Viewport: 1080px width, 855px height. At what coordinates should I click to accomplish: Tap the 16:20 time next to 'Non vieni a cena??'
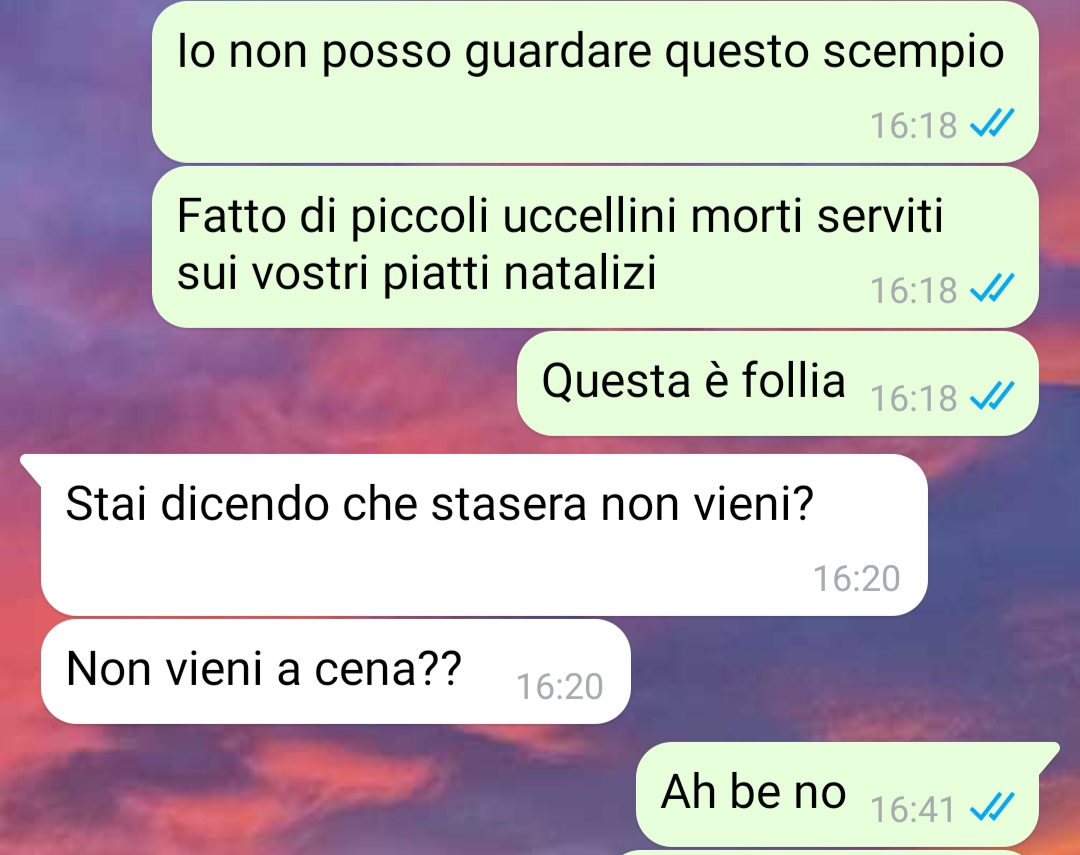pos(559,686)
